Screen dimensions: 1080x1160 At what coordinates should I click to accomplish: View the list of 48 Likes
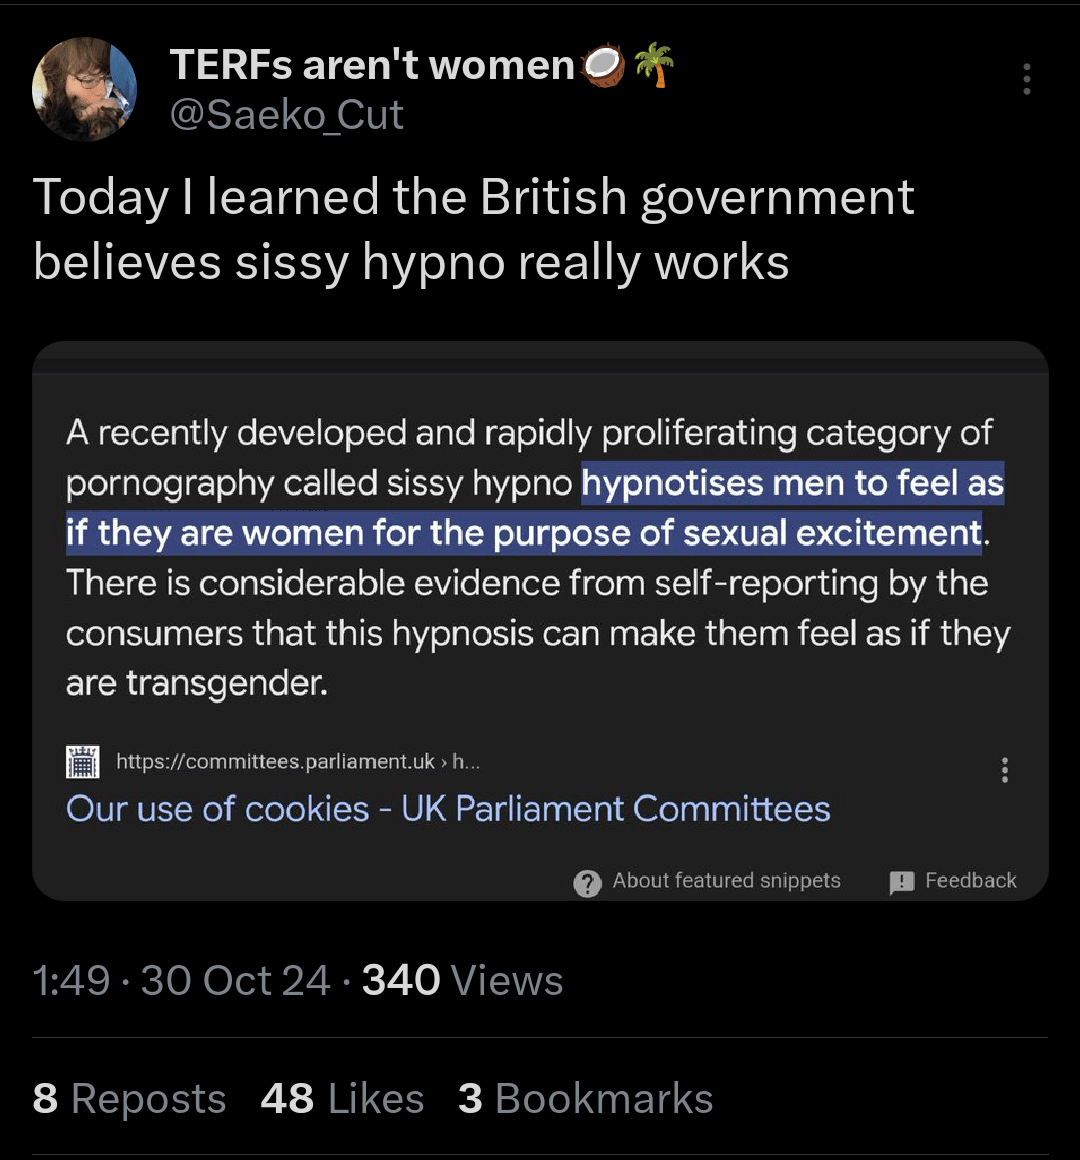coord(342,1098)
